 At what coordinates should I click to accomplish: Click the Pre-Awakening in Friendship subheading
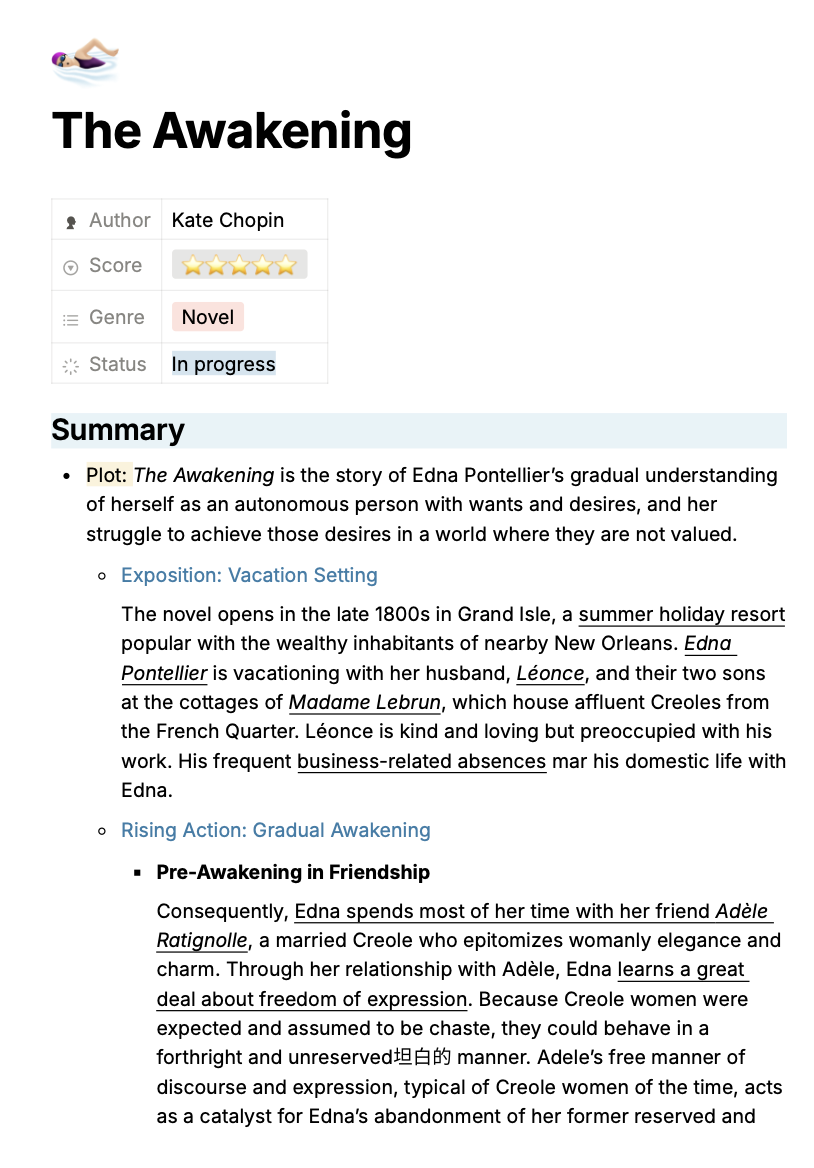[293, 872]
